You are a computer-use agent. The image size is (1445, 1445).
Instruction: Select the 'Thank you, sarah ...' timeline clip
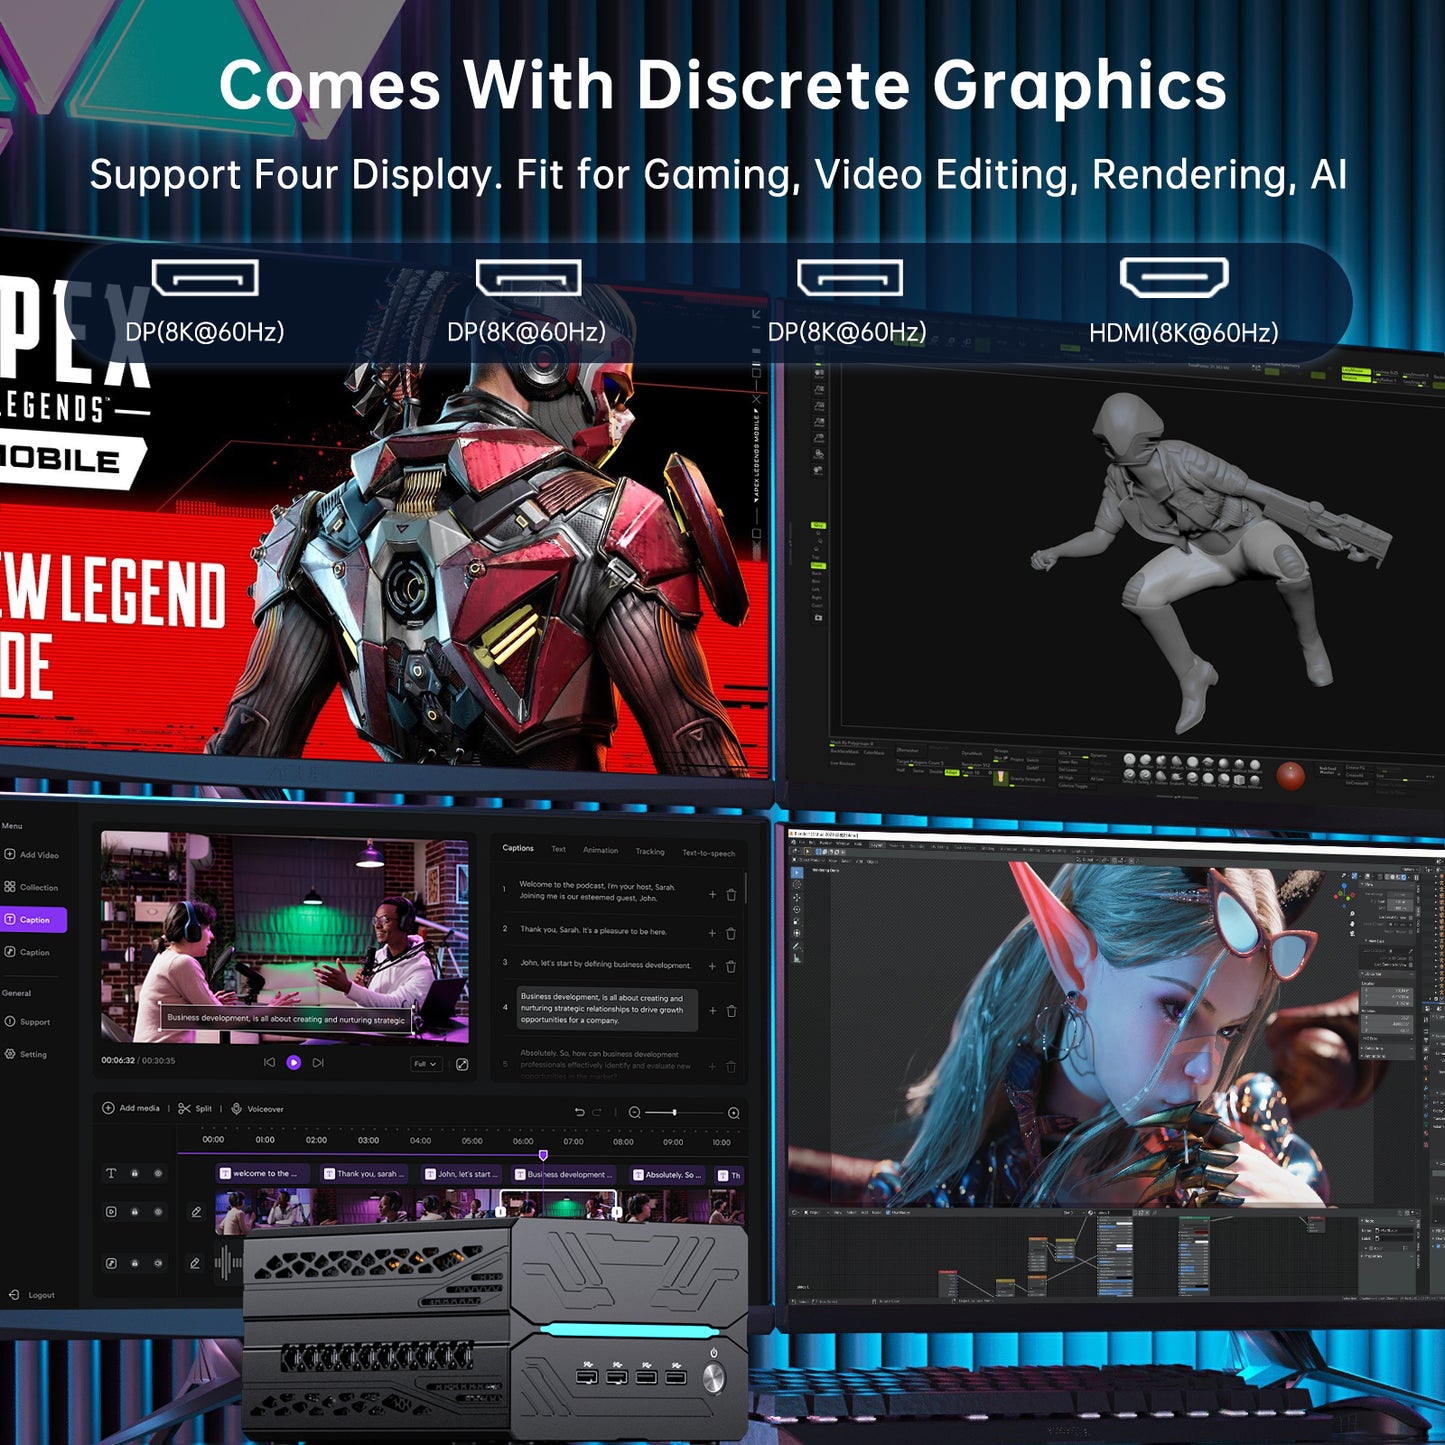363,1174
